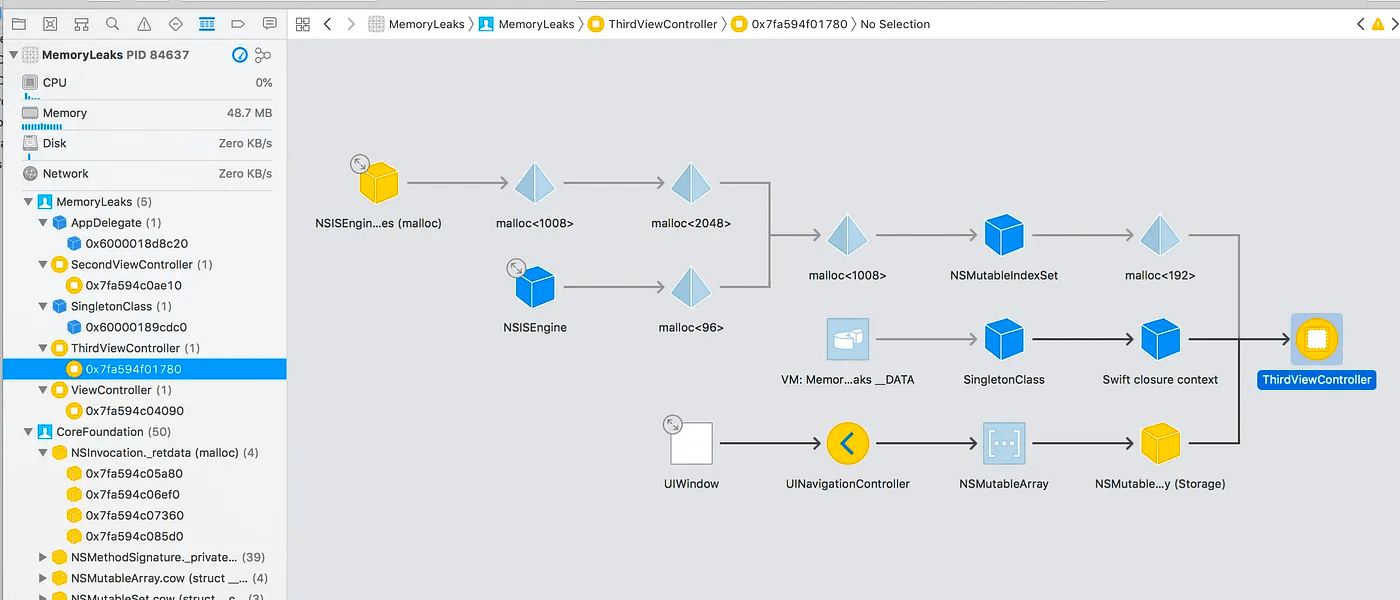Collapse the SecondViewController (1) triangle

point(43,265)
